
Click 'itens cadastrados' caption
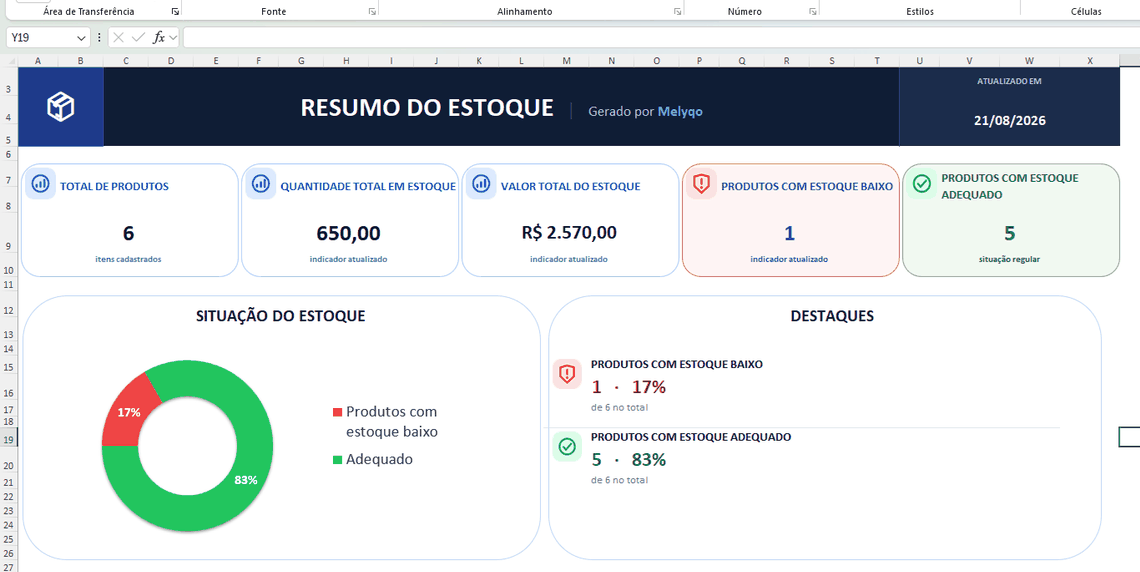pos(129,259)
